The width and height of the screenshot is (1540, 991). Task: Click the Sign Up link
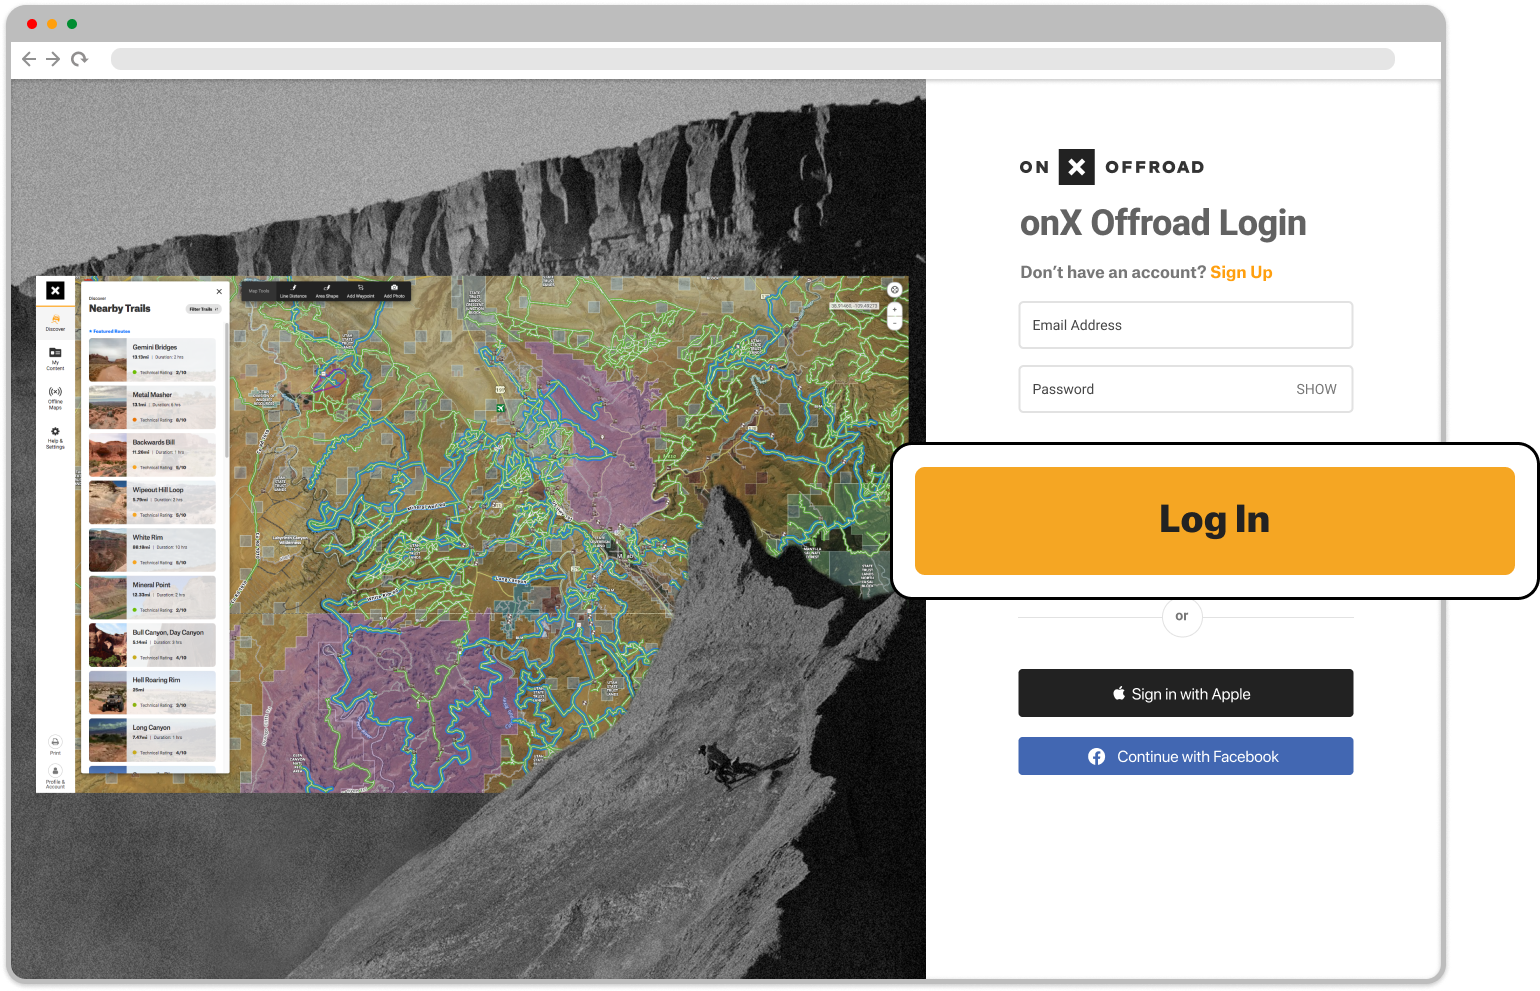coord(1240,272)
